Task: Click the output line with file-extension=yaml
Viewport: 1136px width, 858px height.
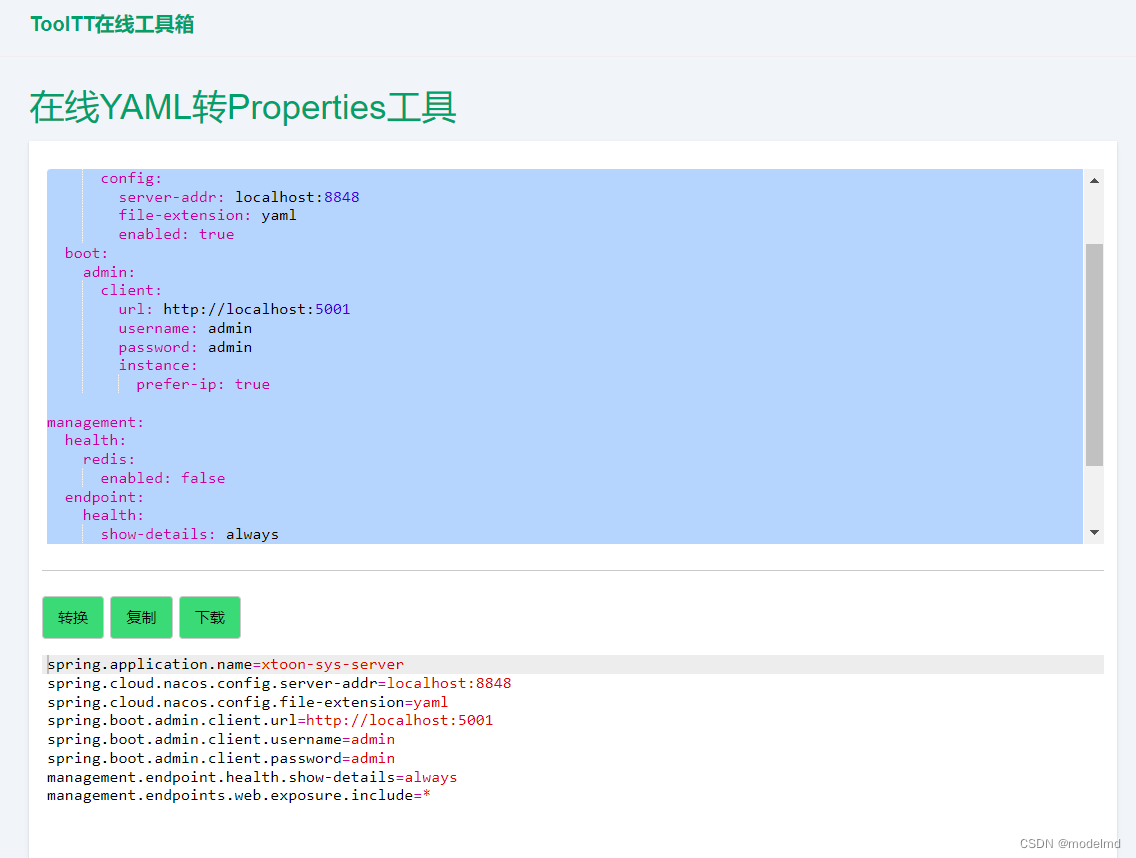Action: [248, 702]
